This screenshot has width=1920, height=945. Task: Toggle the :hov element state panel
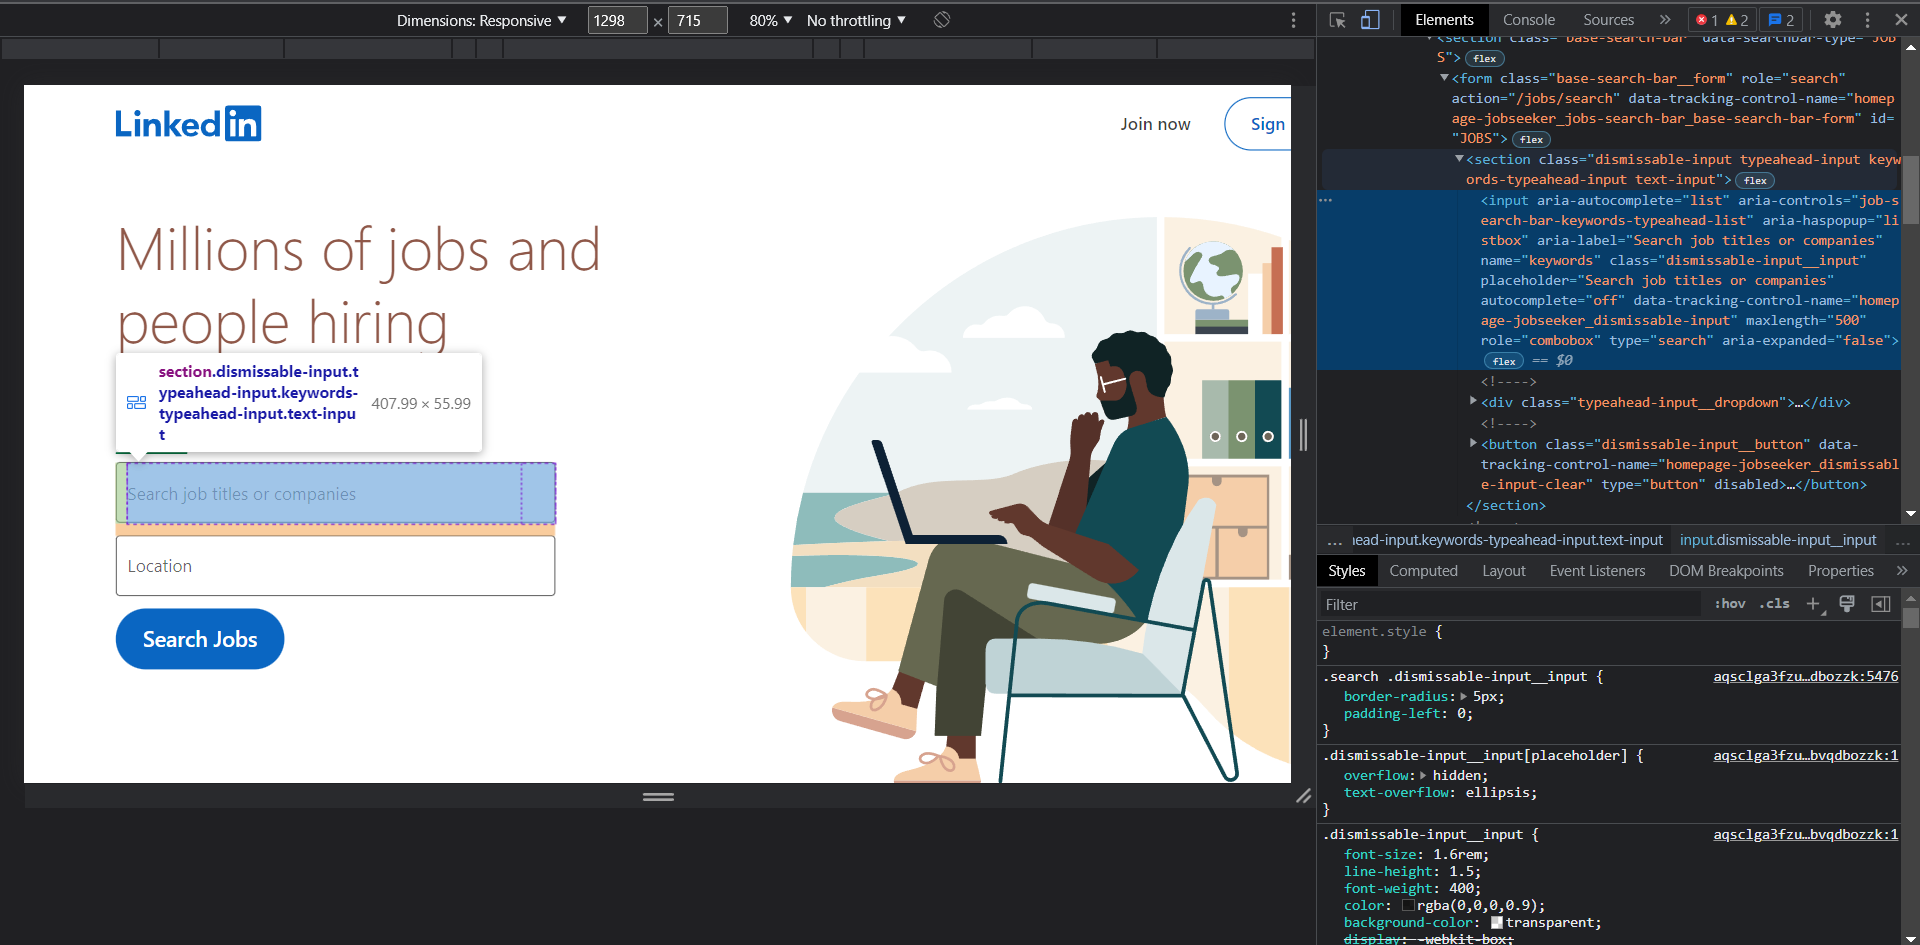point(1729,604)
